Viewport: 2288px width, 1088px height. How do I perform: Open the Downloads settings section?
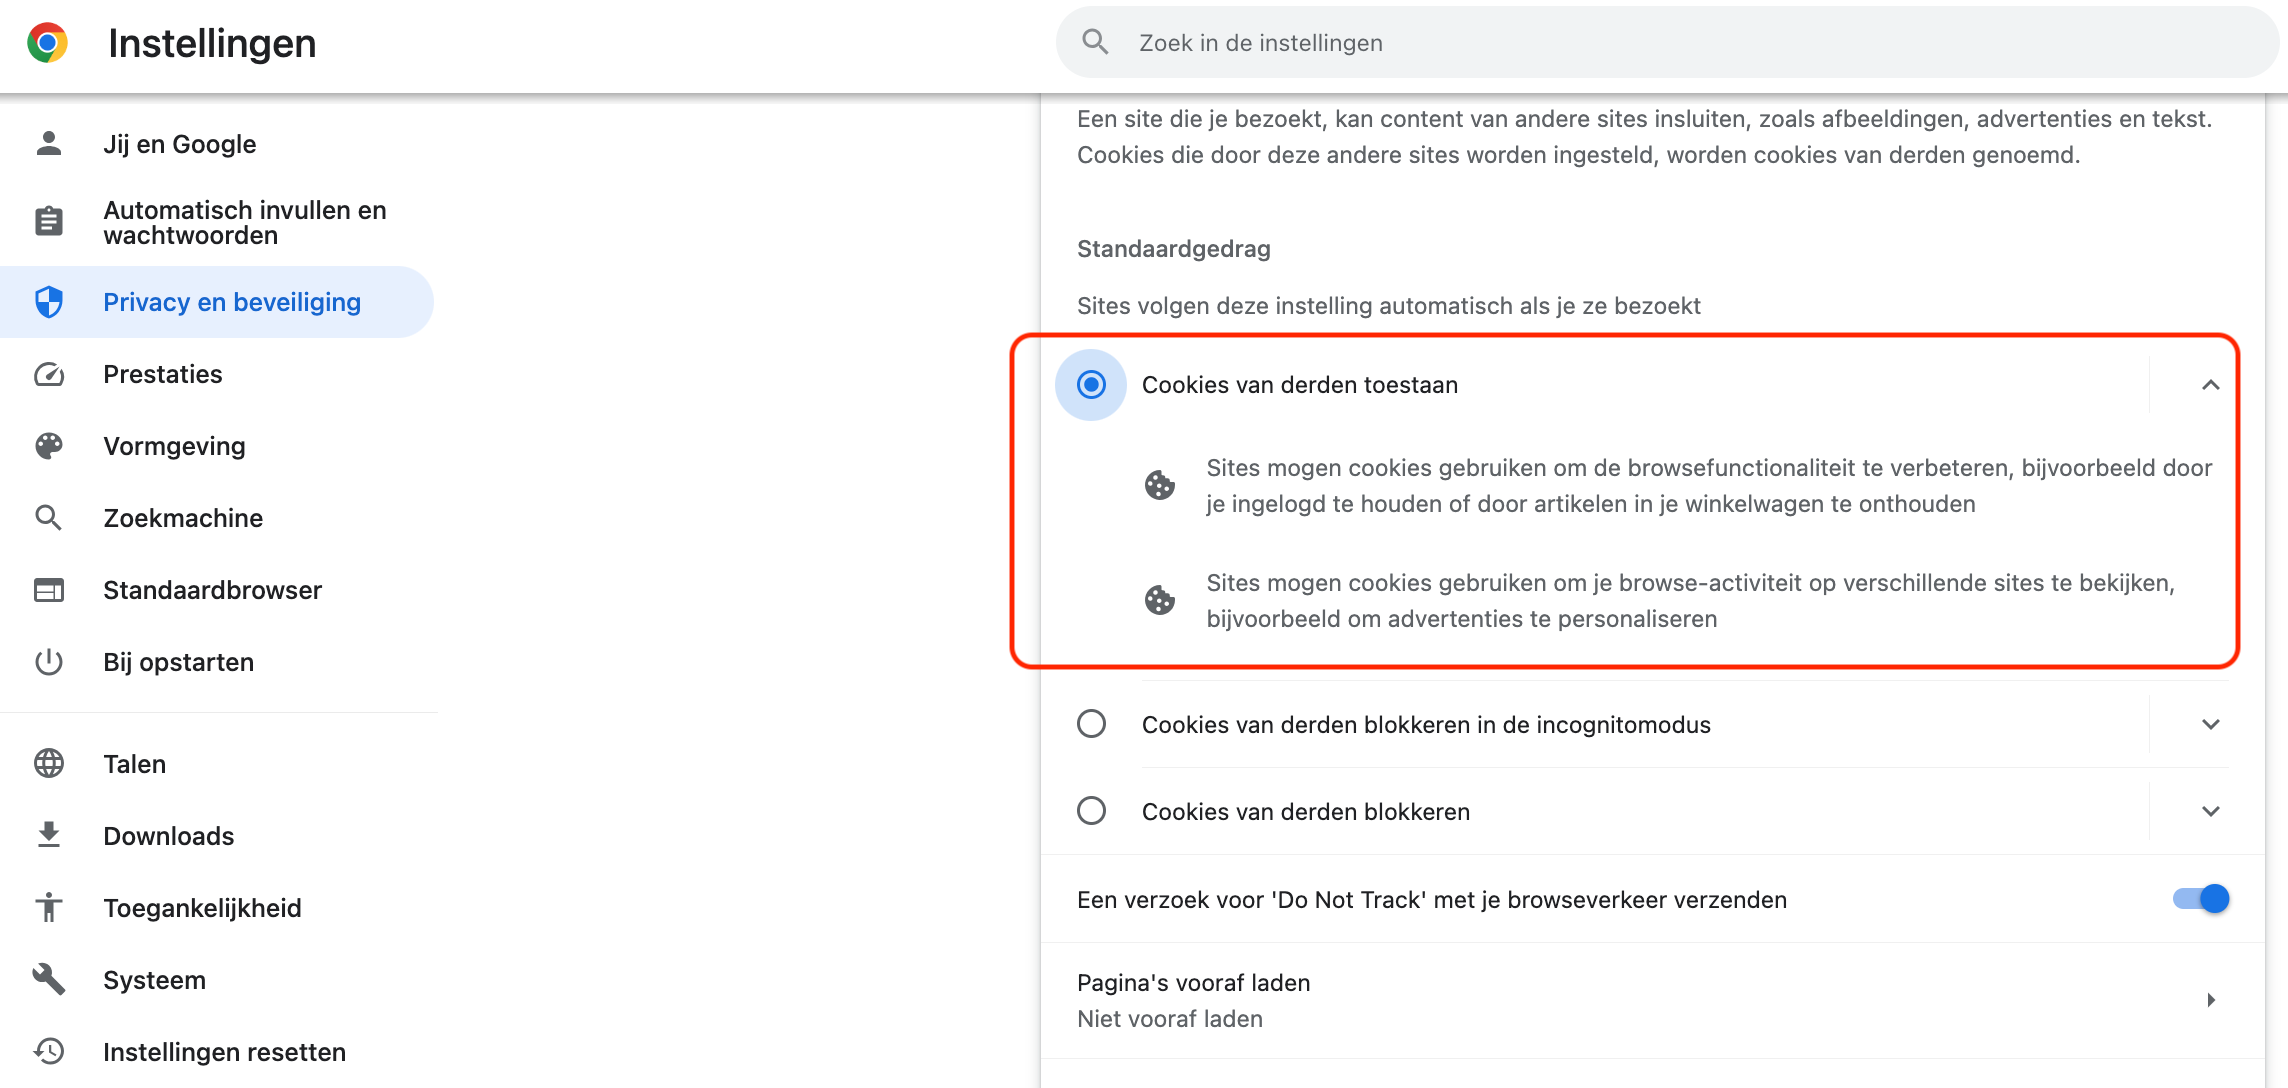pyautogui.click(x=168, y=836)
